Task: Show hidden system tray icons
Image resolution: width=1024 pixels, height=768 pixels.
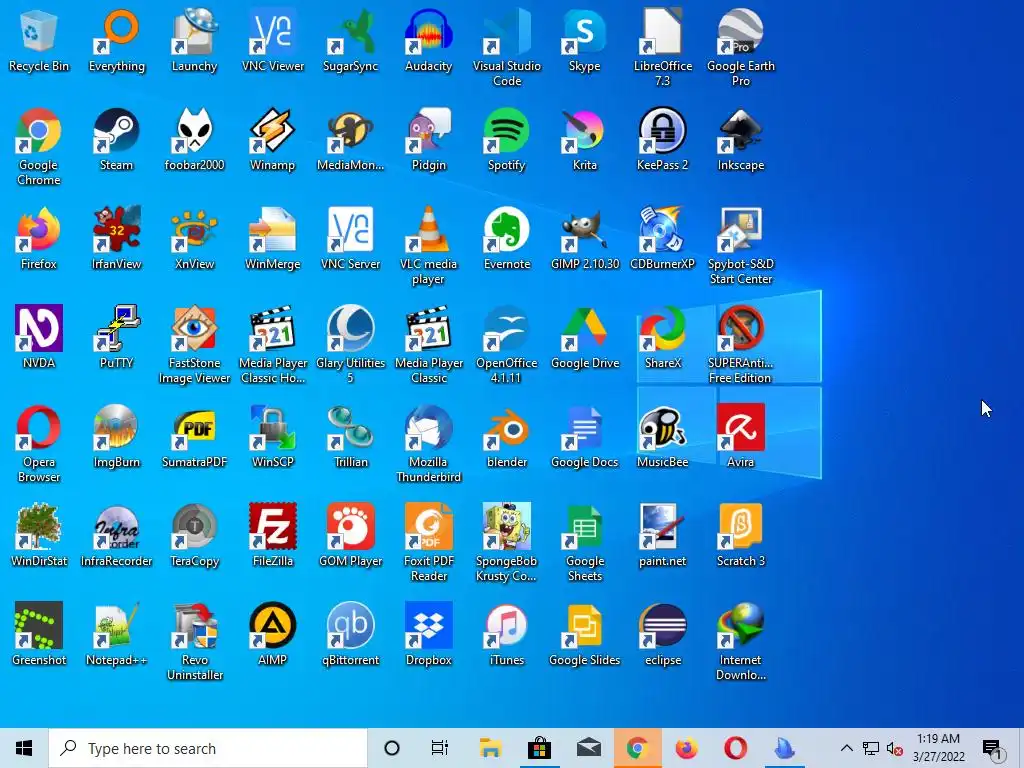Action: click(x=846, y=748)
